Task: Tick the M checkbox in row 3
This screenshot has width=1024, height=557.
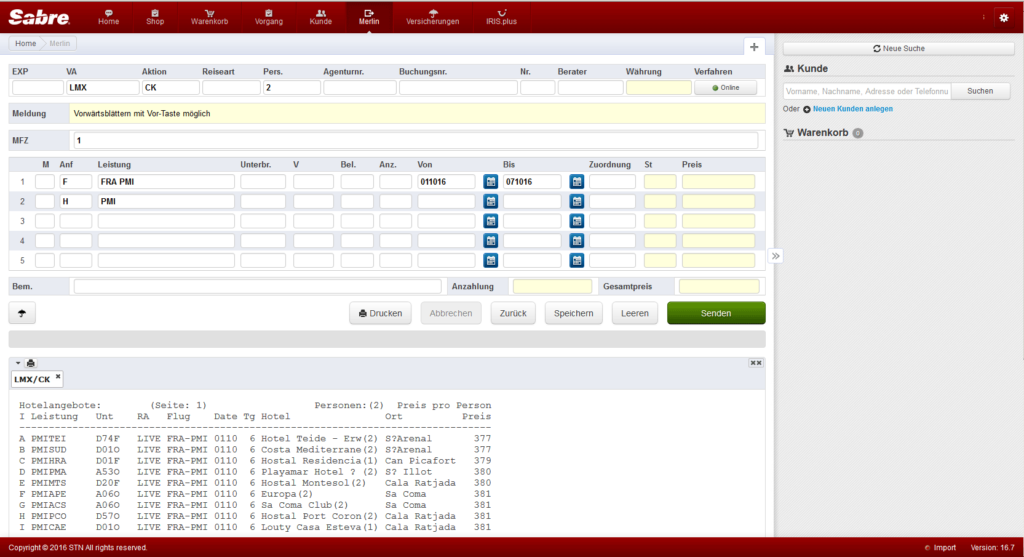Action: 44,221
